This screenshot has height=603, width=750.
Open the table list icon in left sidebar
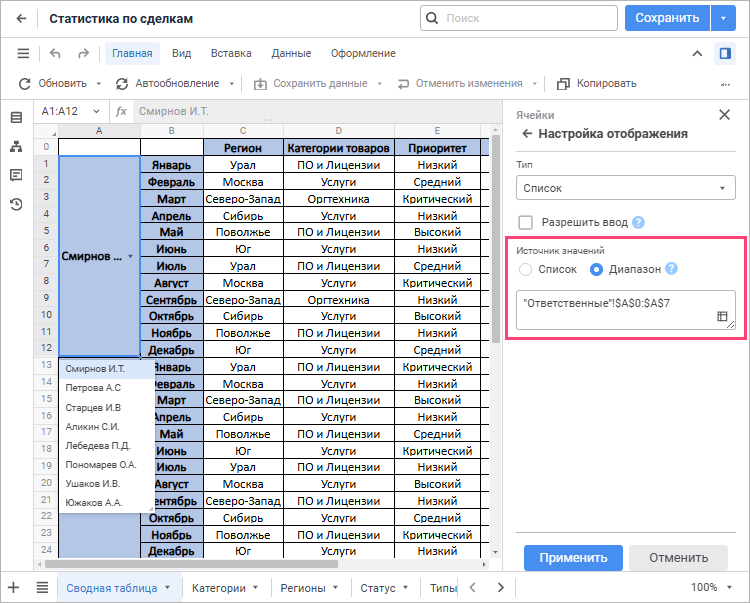[x=16, y=117]
